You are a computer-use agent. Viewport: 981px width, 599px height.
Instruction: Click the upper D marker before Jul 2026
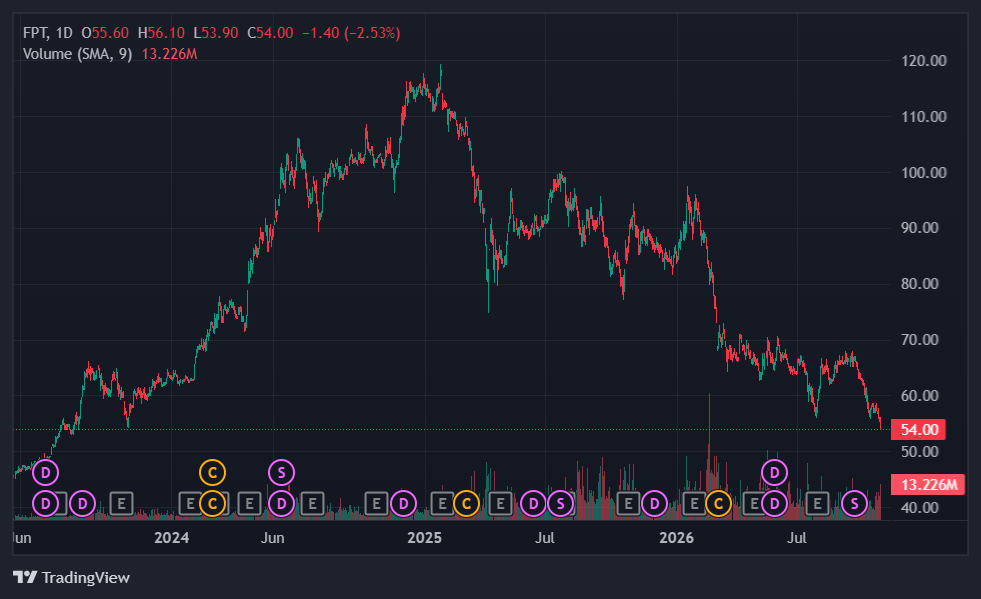774,473
